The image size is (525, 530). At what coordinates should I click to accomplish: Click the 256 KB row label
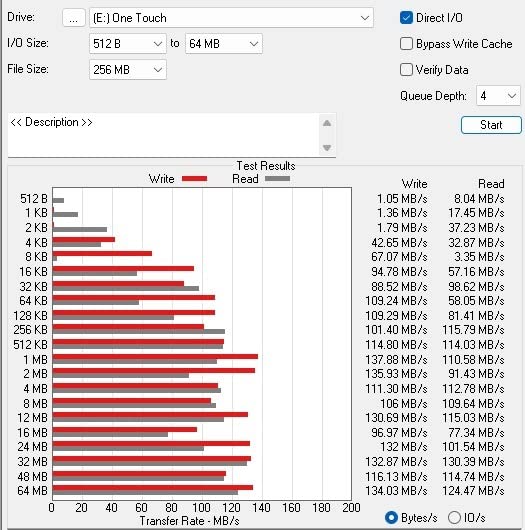tap(31, 330)
